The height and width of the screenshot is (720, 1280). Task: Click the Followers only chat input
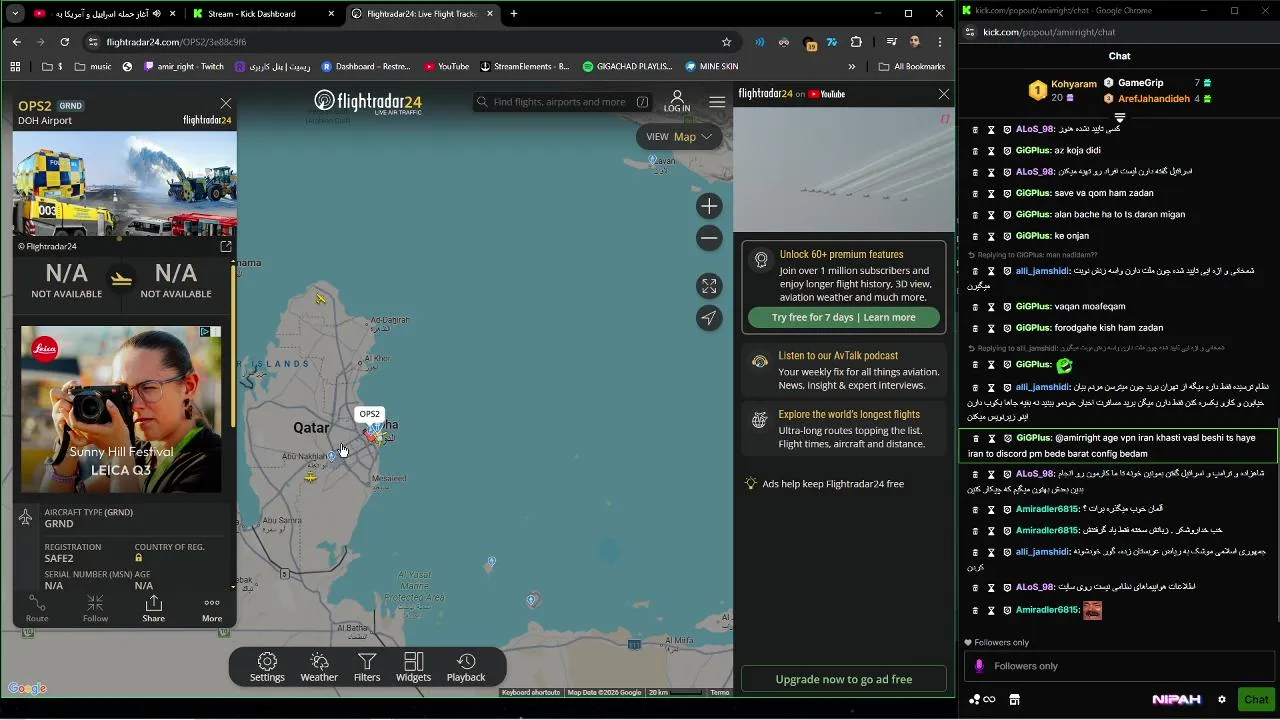(x=1120, y=666)
